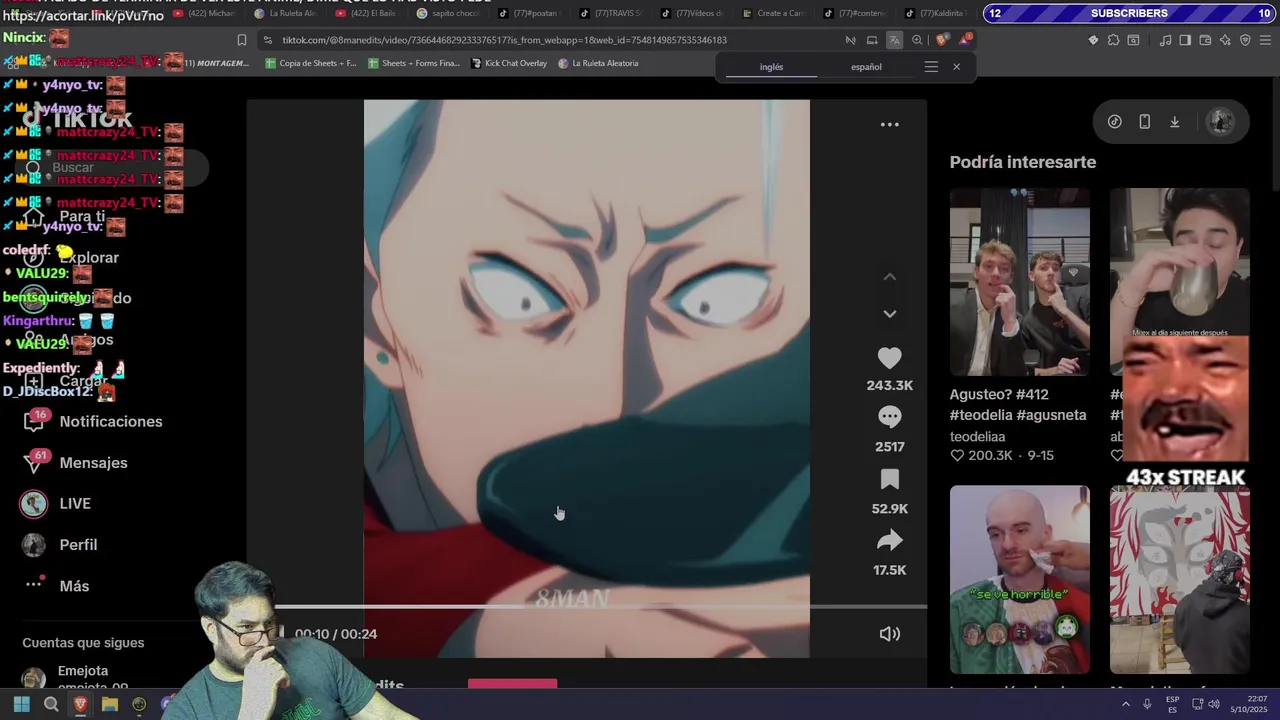
Task: Switch to the (422) El Baile tab
Action: click(367, 13)
